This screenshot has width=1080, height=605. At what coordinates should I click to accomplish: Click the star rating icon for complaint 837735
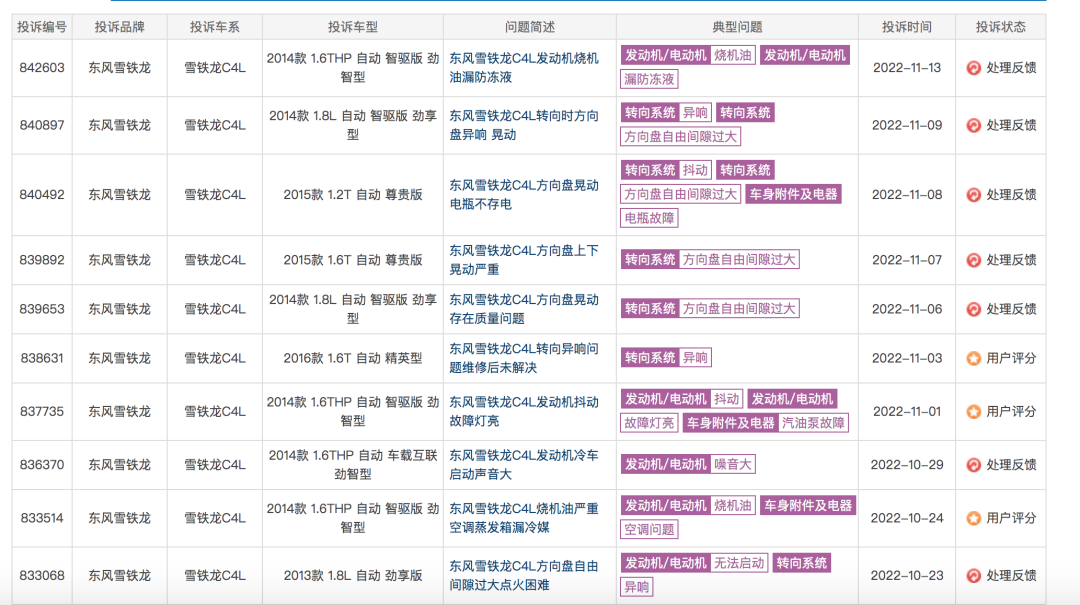pos(973,412)
